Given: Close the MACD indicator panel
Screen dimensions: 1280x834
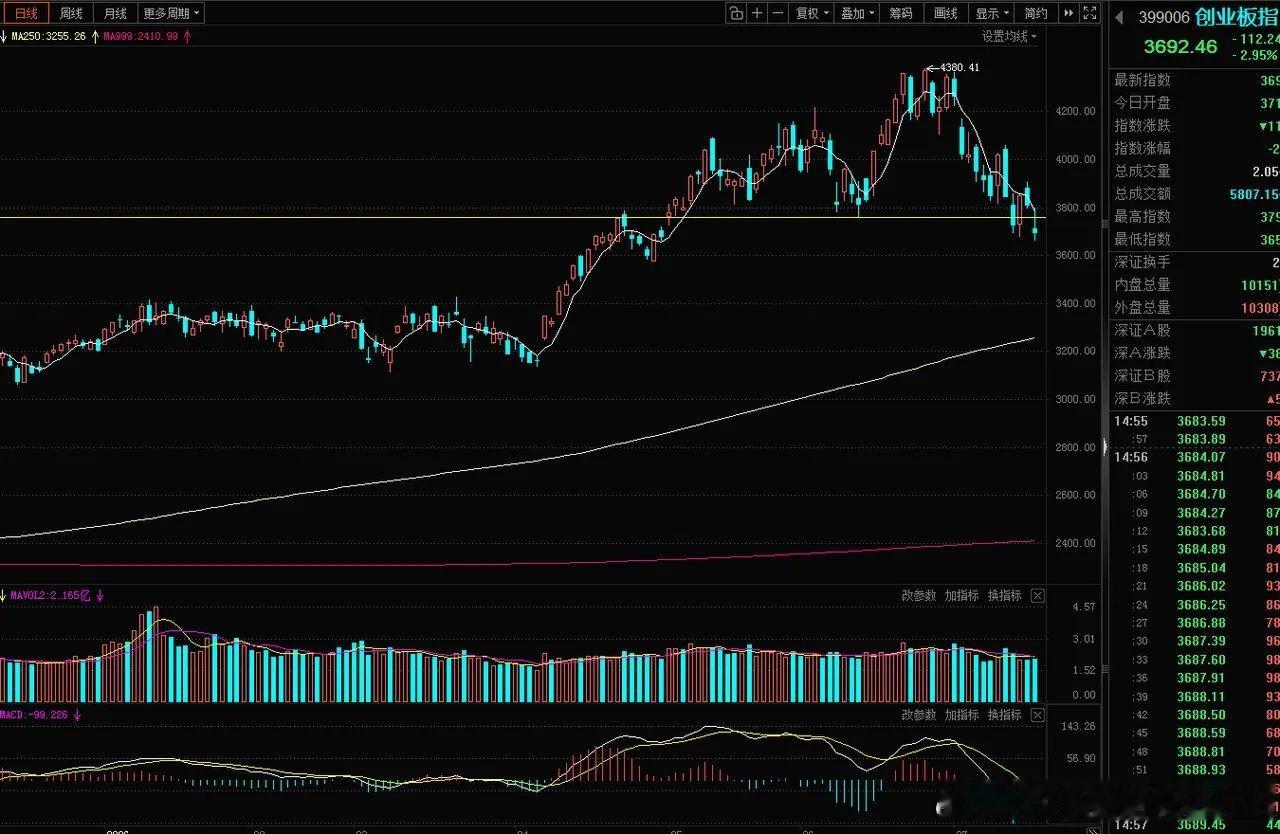Looking at the screenshot, I should (1037, 715).
